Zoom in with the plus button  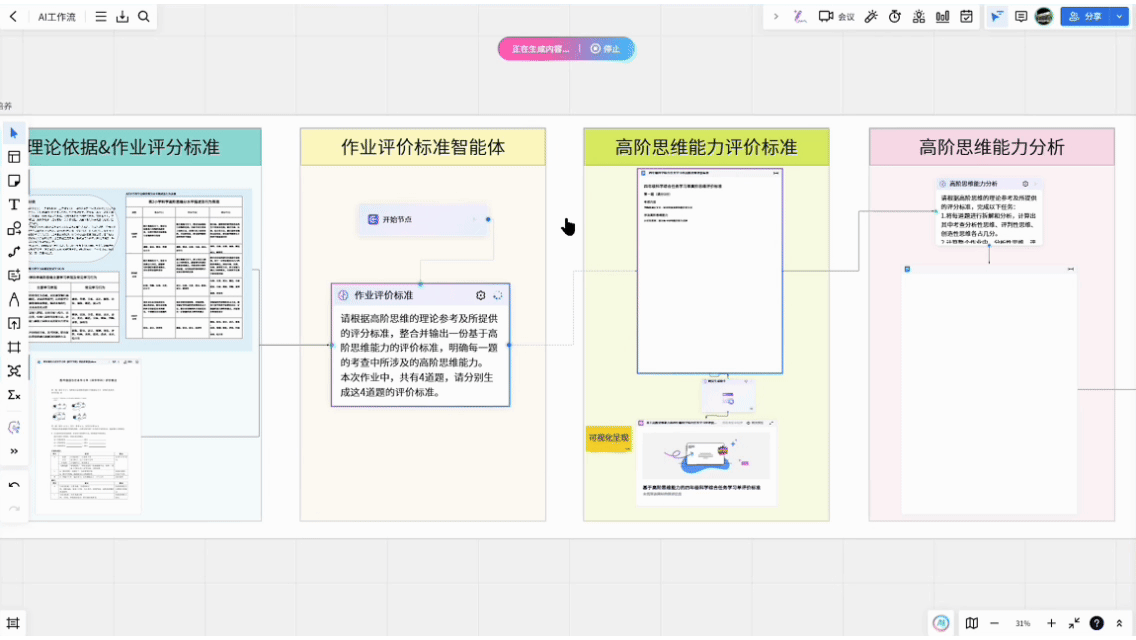click(x=1051, y=623)
